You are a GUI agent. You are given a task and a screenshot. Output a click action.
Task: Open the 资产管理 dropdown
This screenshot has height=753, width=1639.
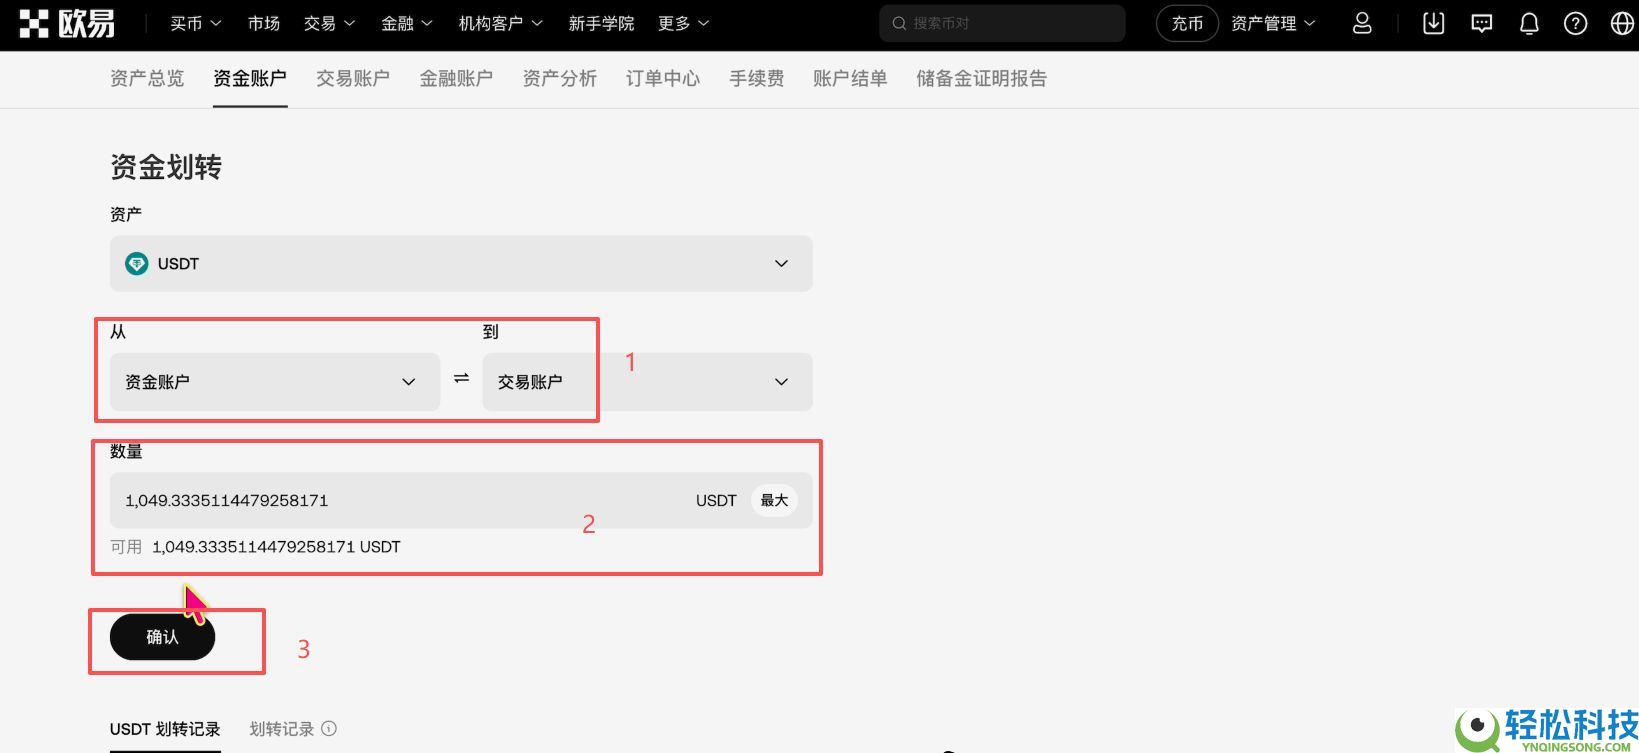click(1273, 23)
